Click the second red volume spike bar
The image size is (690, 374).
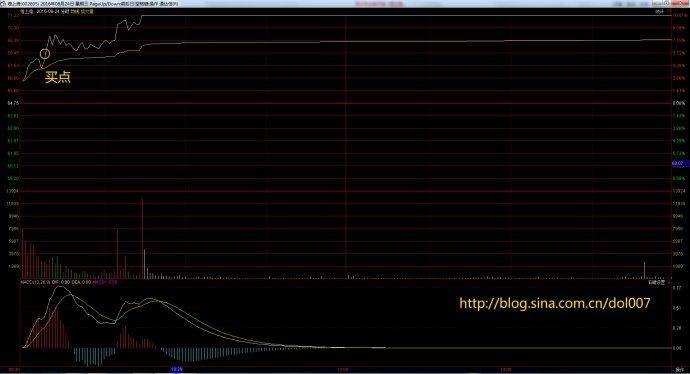click(117, 253)
